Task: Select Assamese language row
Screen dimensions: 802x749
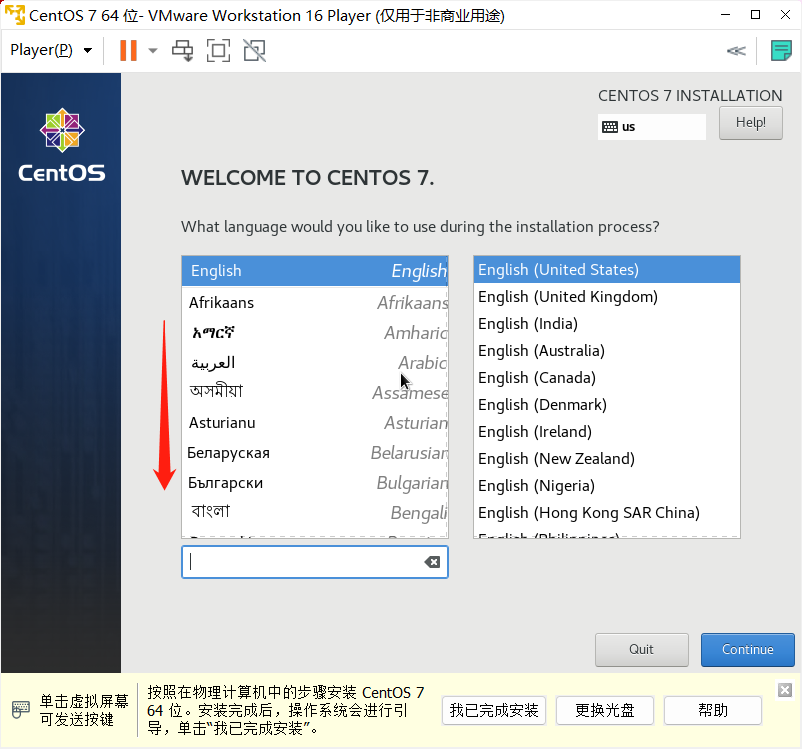Action: click(315, 392)
